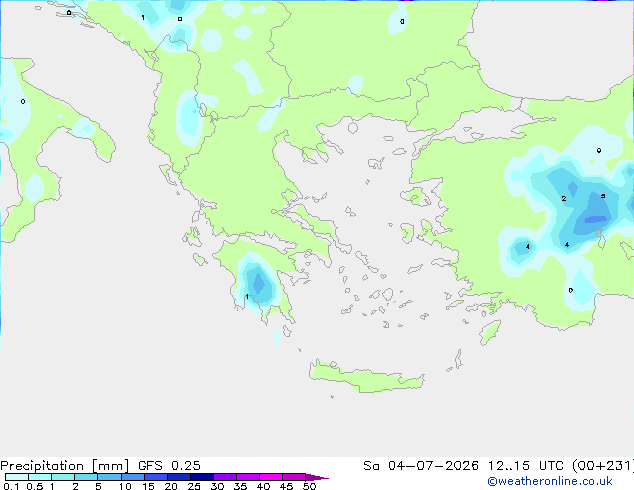Click the 35–40 mm legend swatch
This screenshot has width=634, height=490.
tap(247, 477)
